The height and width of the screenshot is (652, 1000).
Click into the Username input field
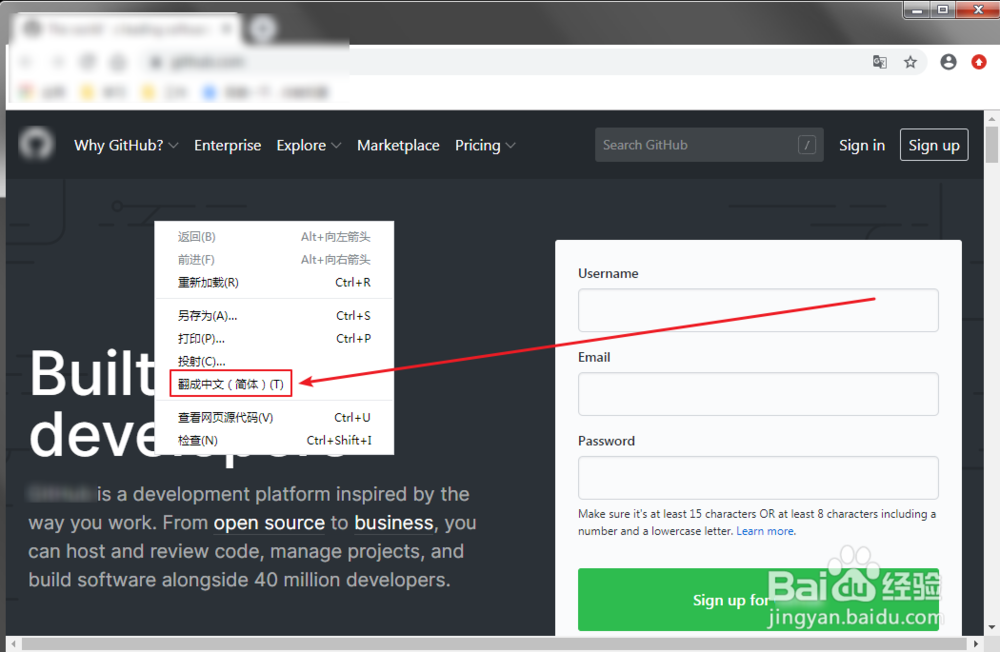[758, 310]
